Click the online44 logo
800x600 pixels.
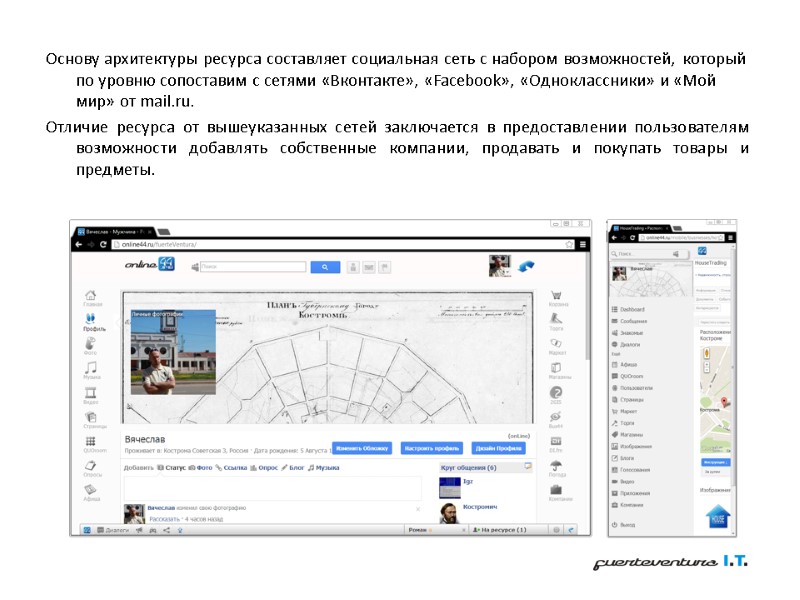click(150, 264)
